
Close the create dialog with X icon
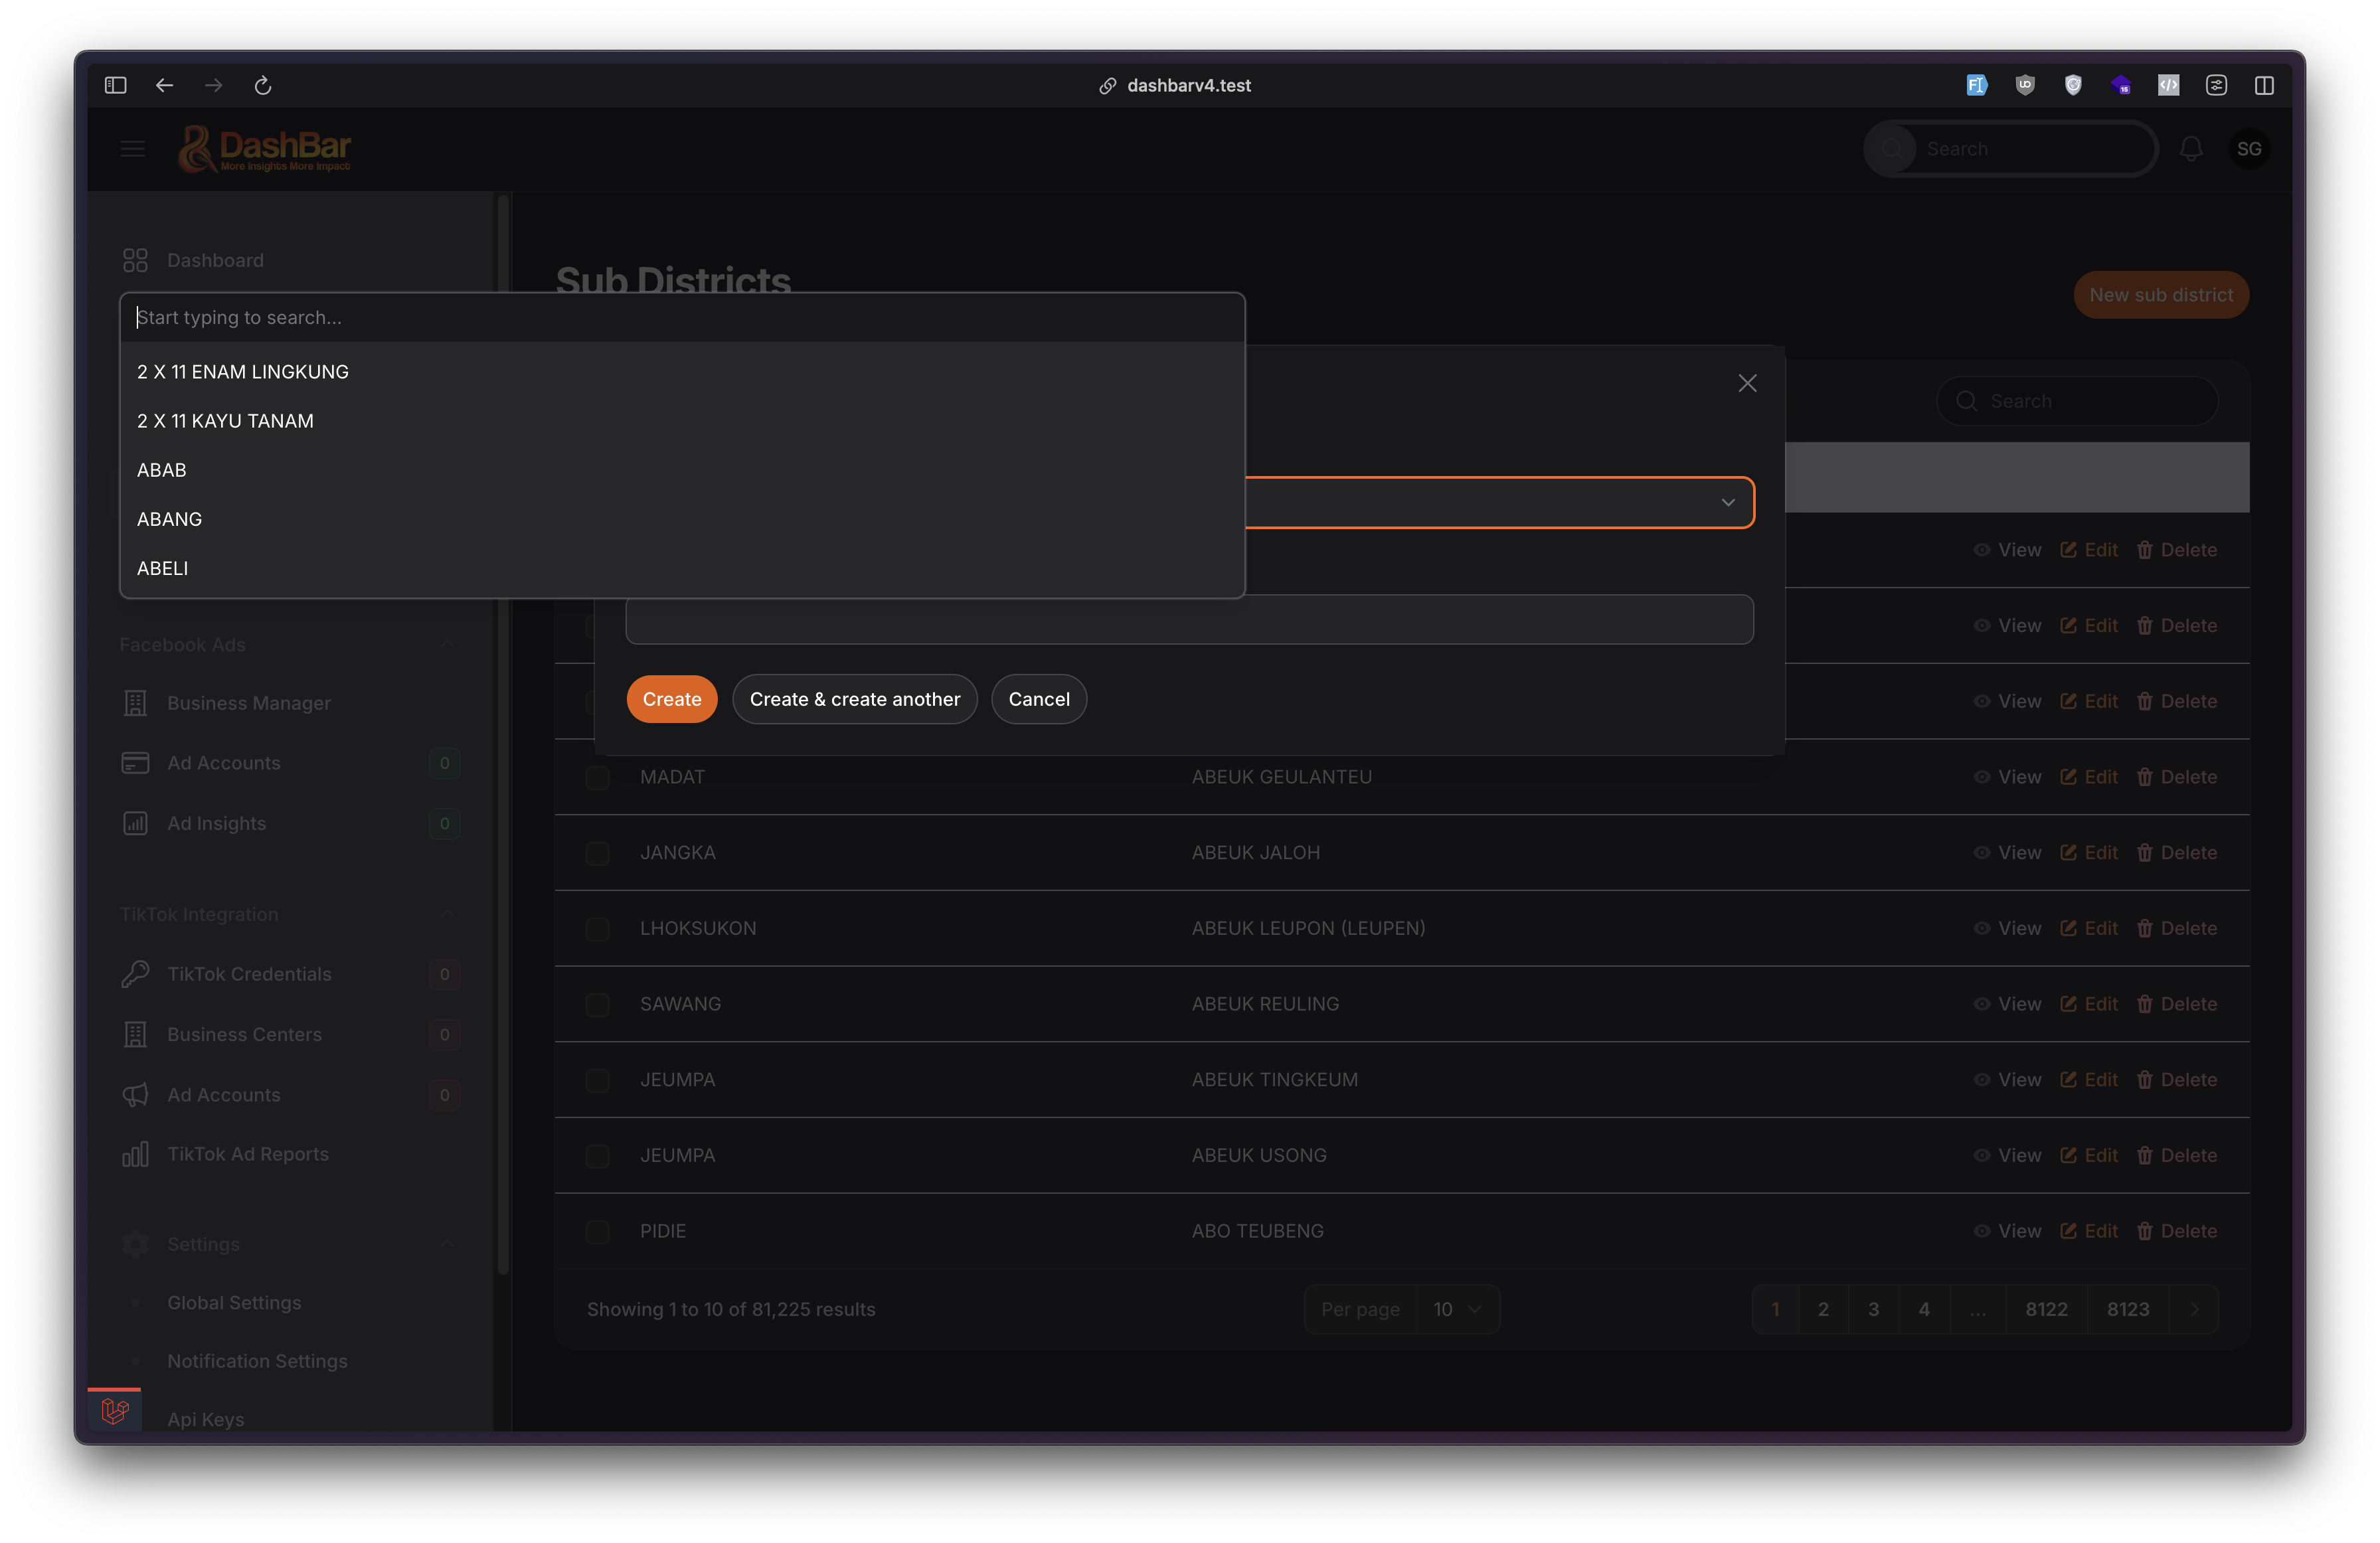[1747, 383]
